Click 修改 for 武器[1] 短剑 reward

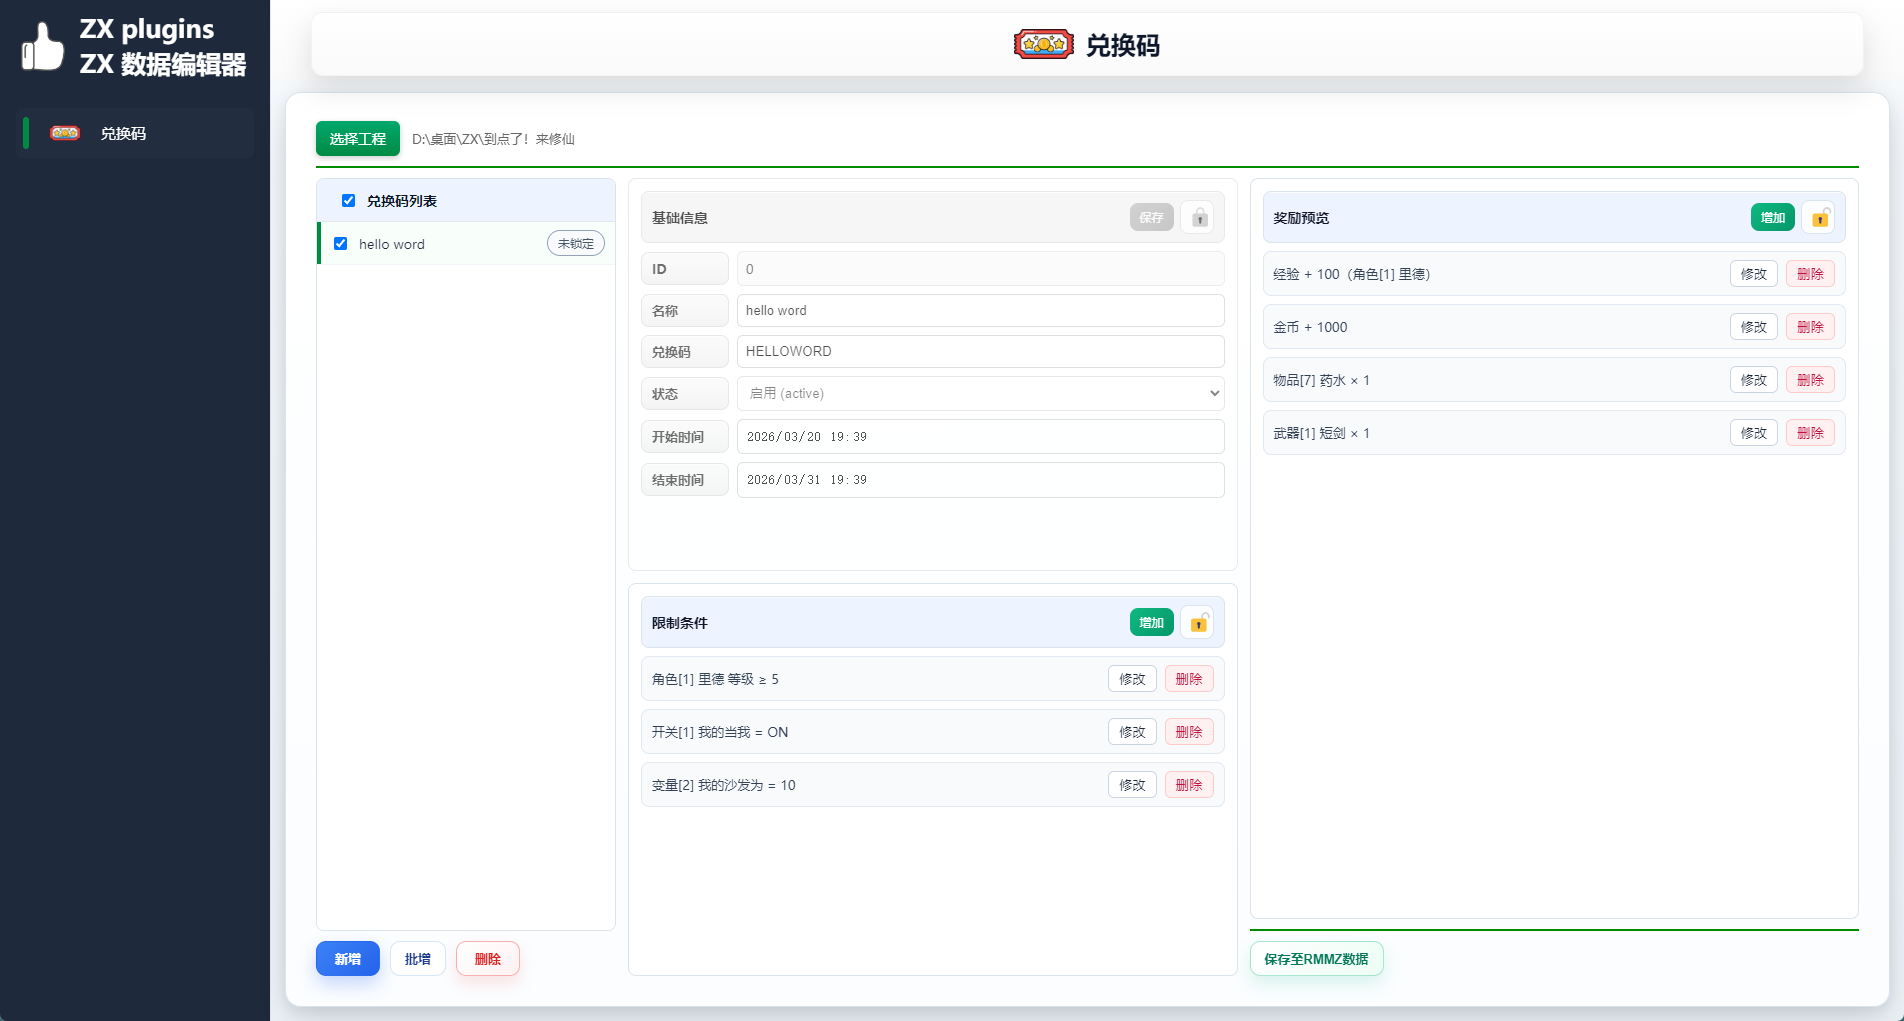tap(1754, 433)
